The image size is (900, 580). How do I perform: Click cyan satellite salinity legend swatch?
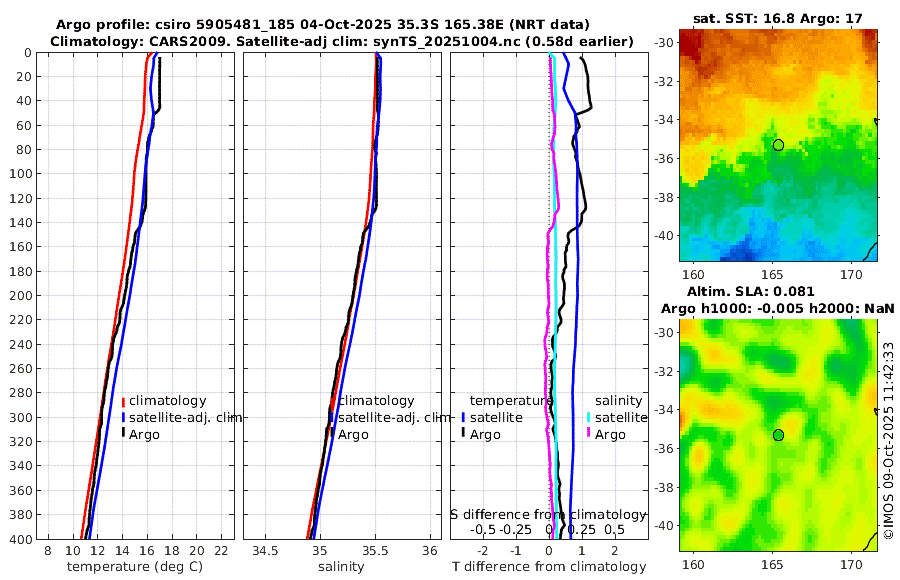click(589, 418)
